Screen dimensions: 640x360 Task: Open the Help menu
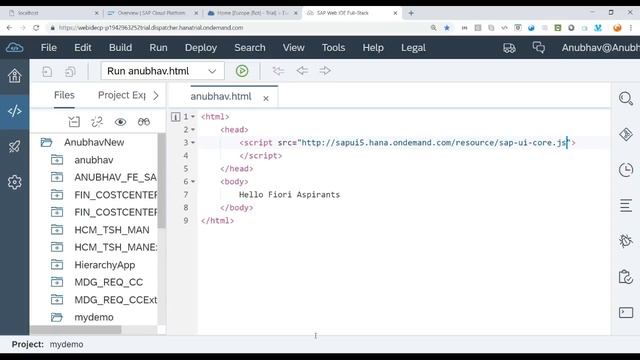[373, 48]
